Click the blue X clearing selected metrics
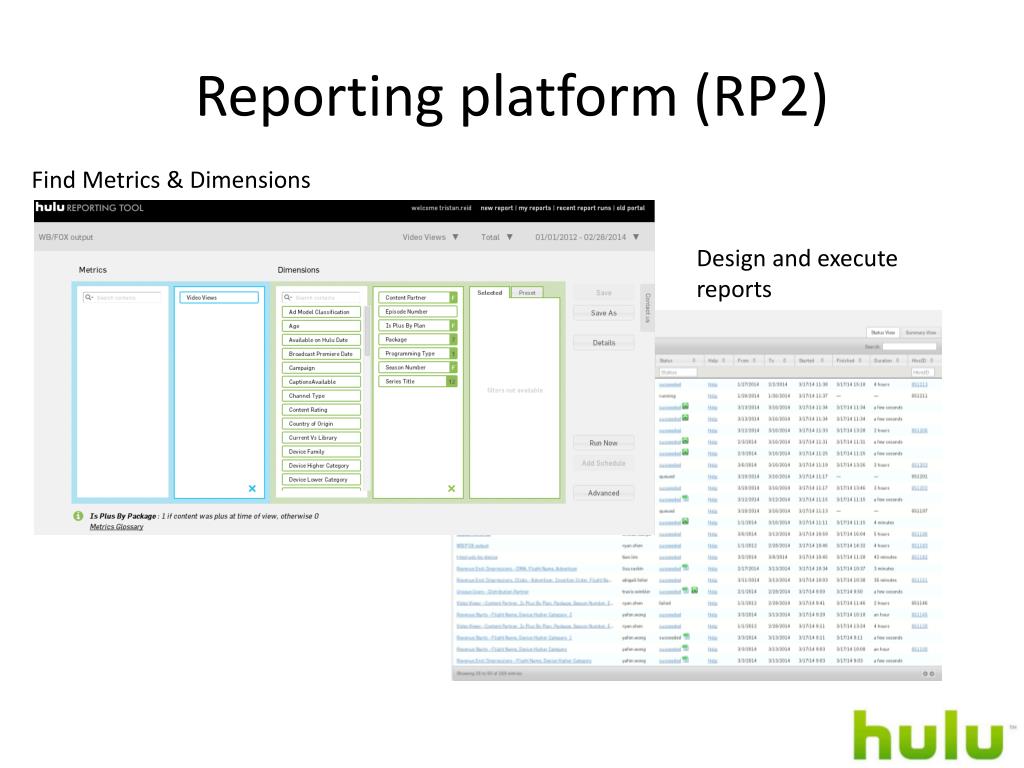The image size is (1024, 768). click(252, 488)
